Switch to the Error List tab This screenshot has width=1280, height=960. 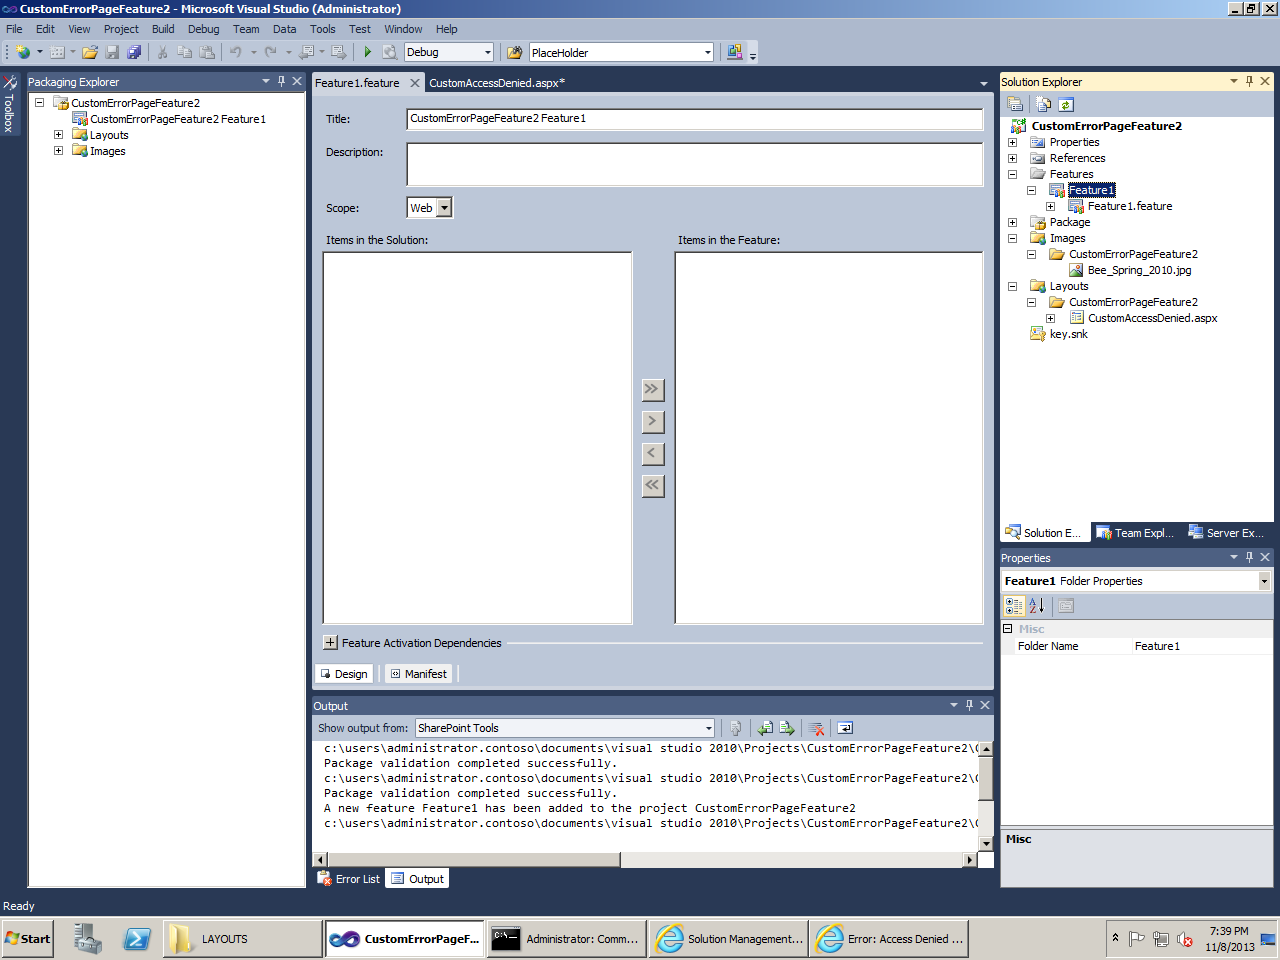coord(349,879)
